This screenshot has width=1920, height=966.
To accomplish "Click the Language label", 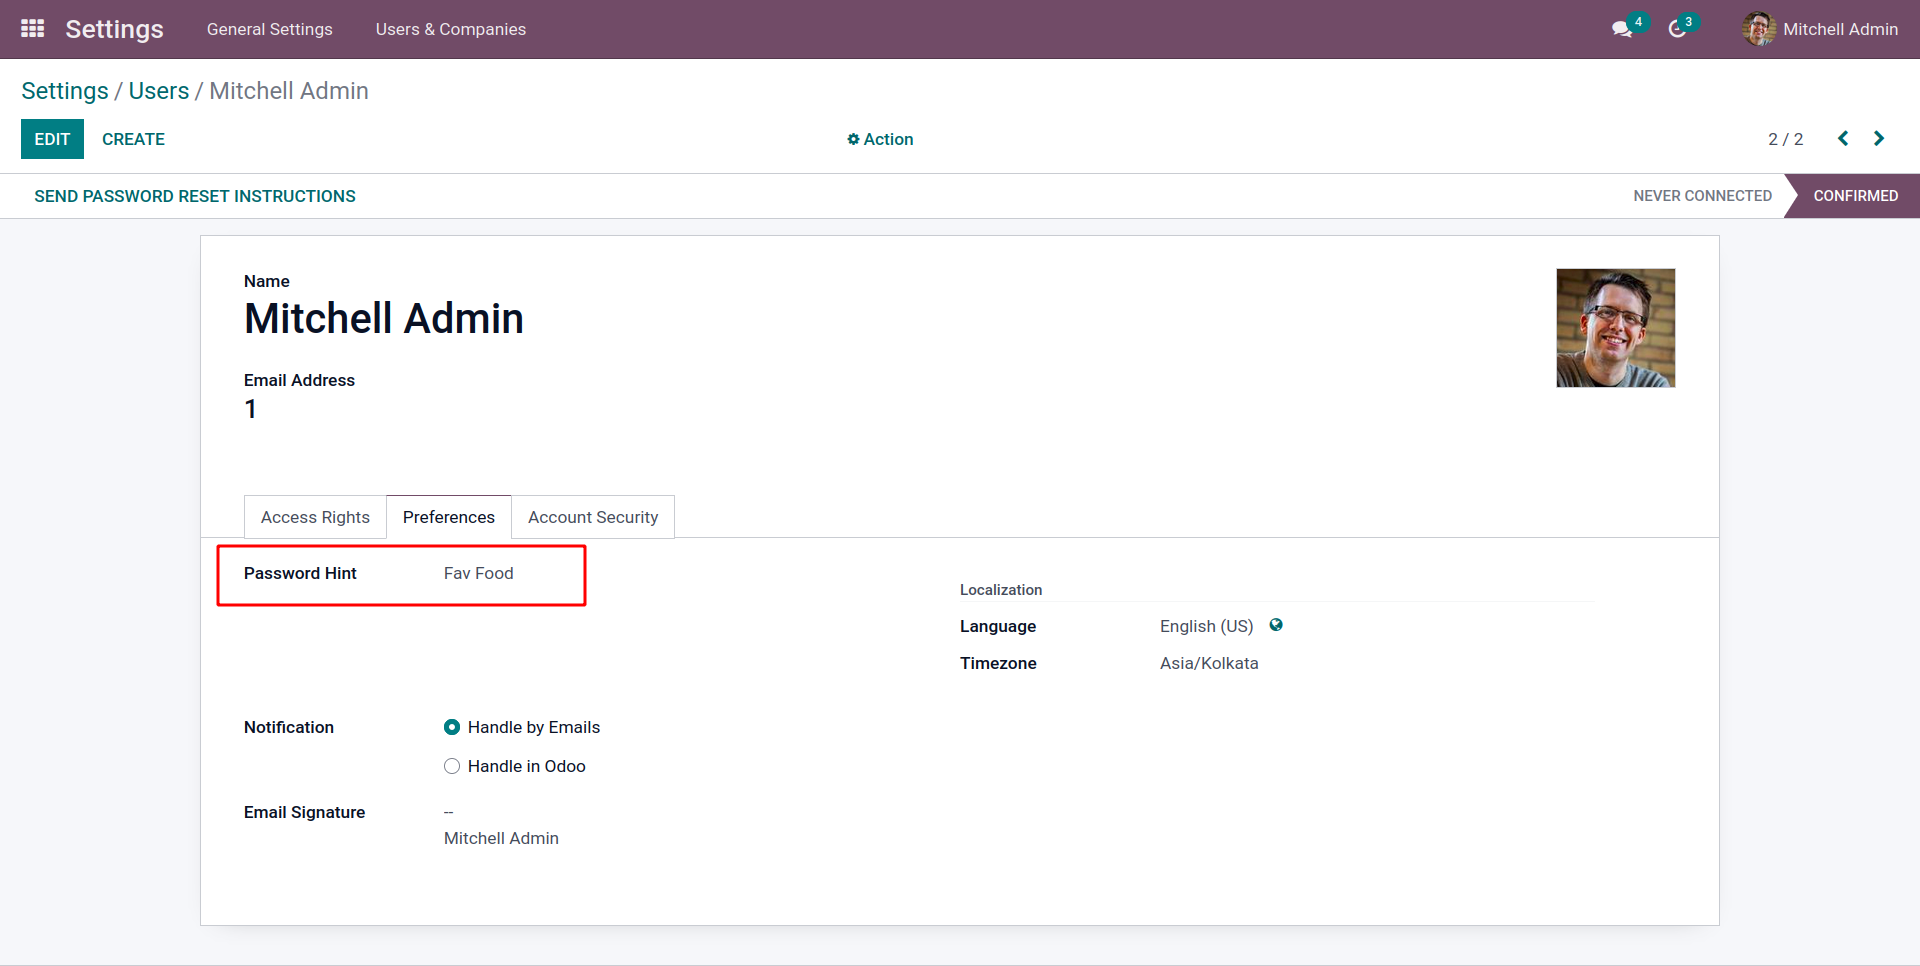I will tap(998, 626).
